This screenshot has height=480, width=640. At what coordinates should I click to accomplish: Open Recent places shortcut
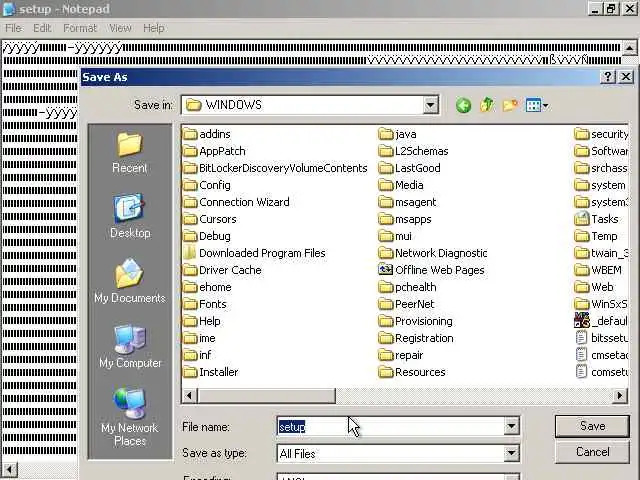point(129,153)
